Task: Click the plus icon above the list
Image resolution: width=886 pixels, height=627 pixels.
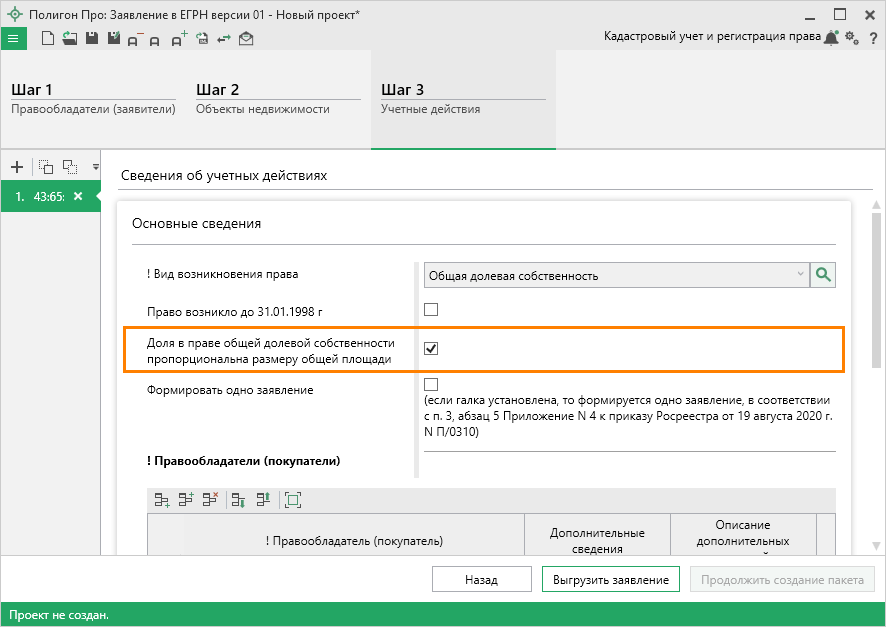Action: coord(16,166)
